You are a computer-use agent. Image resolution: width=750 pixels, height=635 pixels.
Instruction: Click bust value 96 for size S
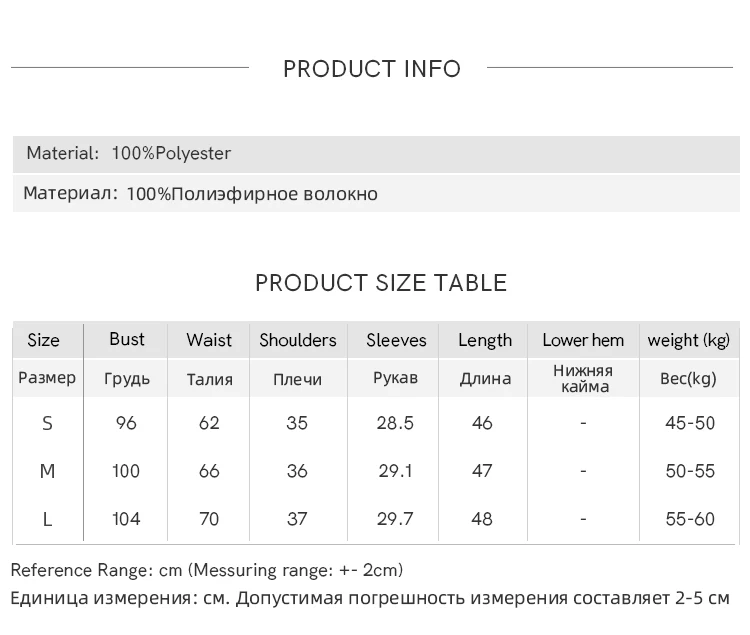tap(126, 423)
